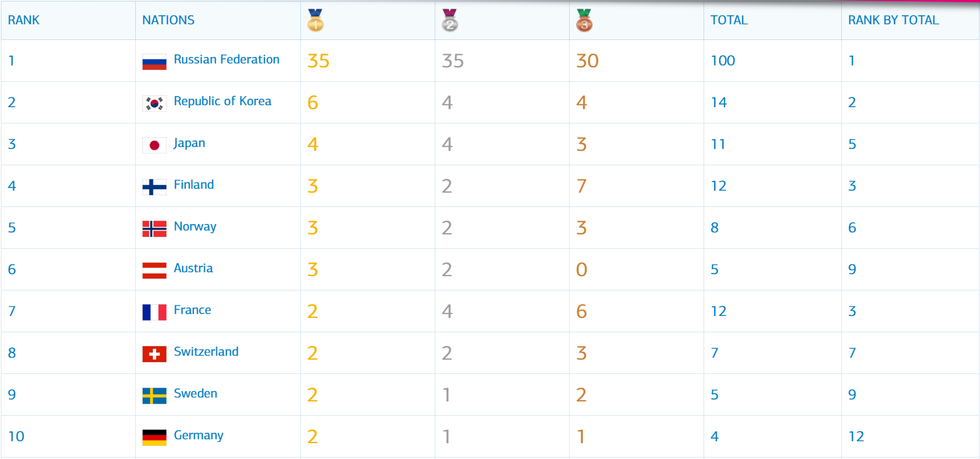Click the gold medal column icon

pos(316,20)
